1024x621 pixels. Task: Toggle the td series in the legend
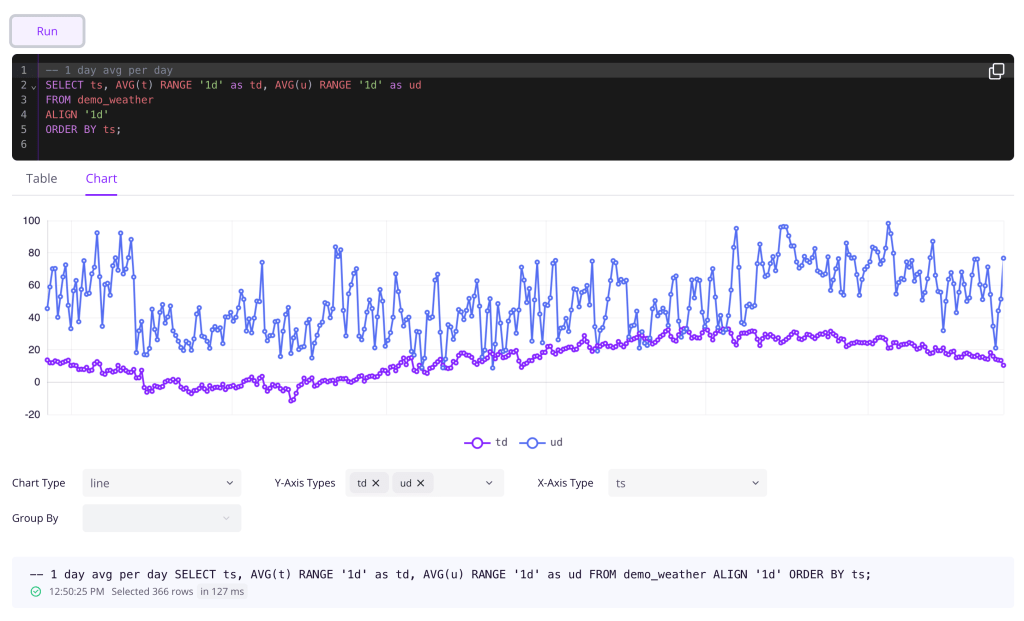pos(487,442)
